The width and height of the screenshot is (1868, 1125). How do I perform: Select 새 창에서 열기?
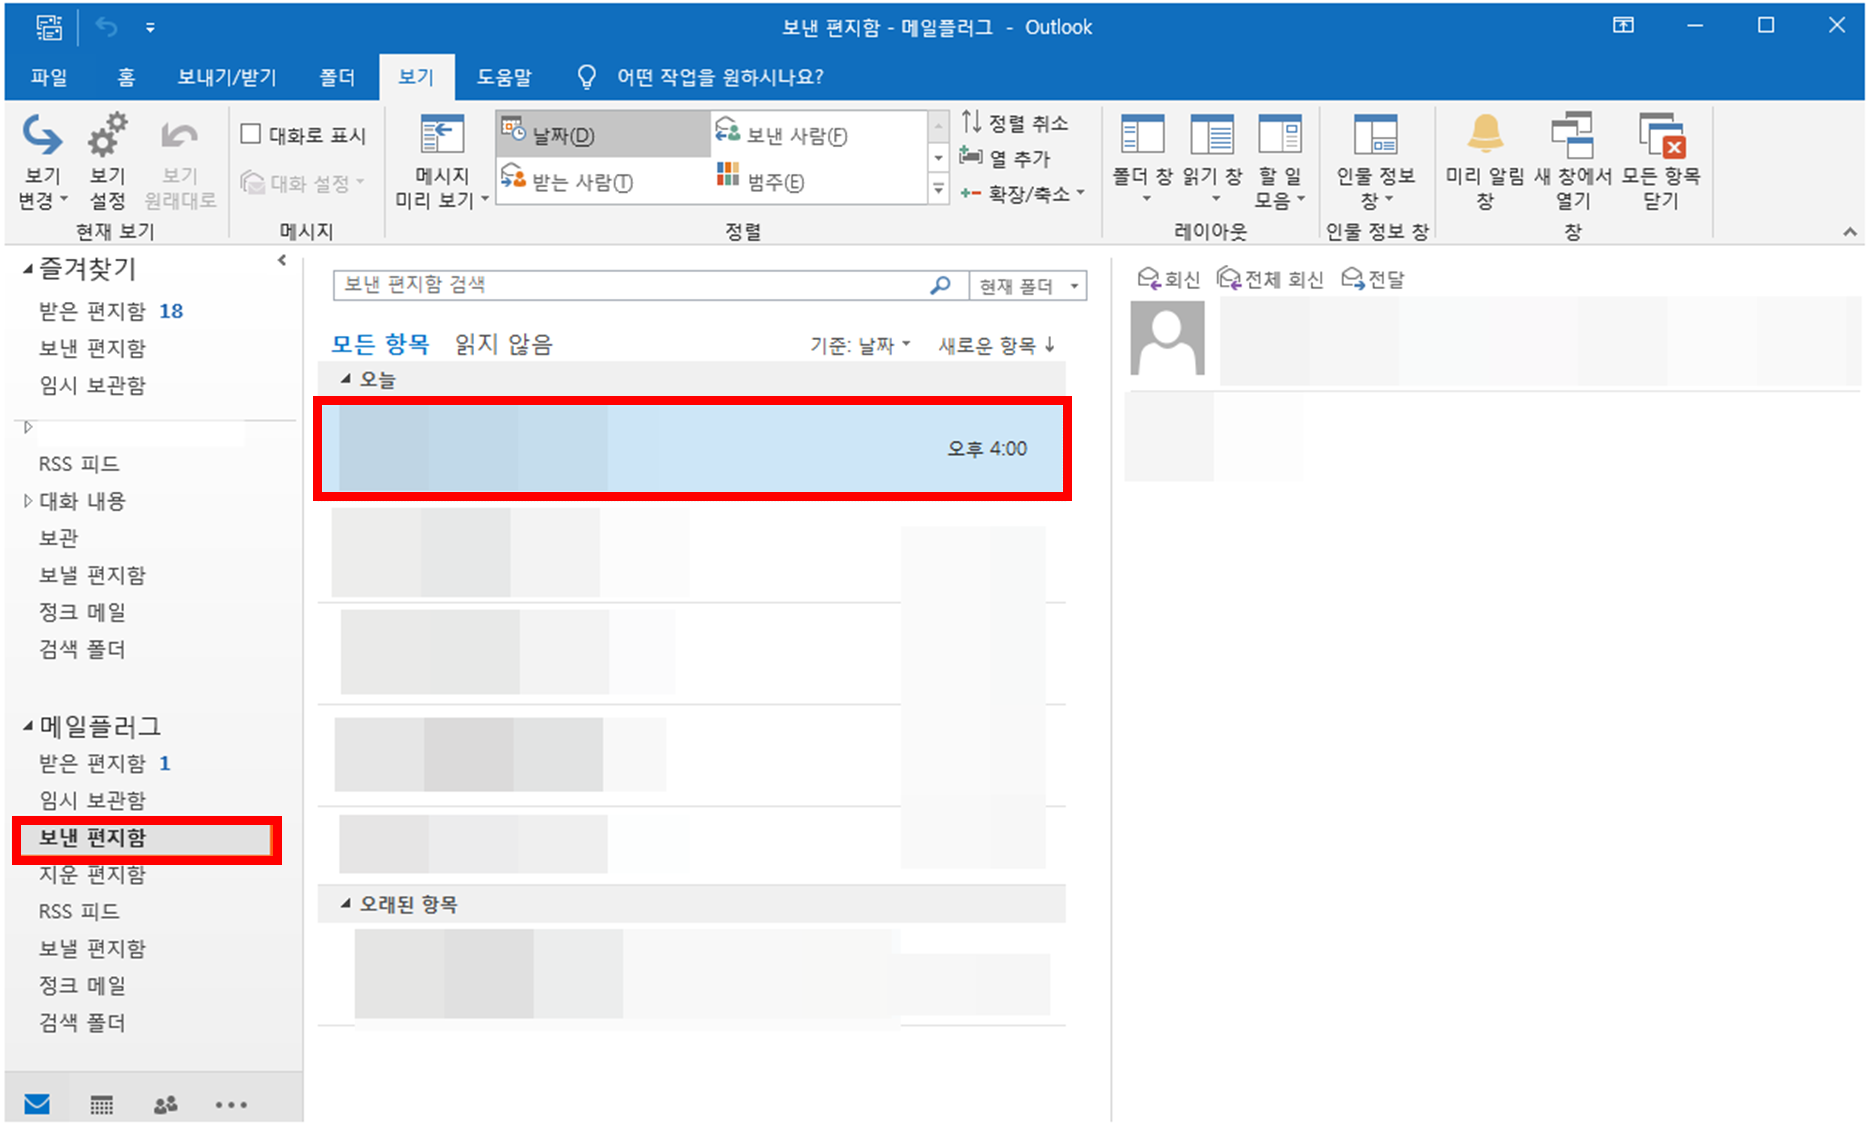click(x=1571, y=160)
